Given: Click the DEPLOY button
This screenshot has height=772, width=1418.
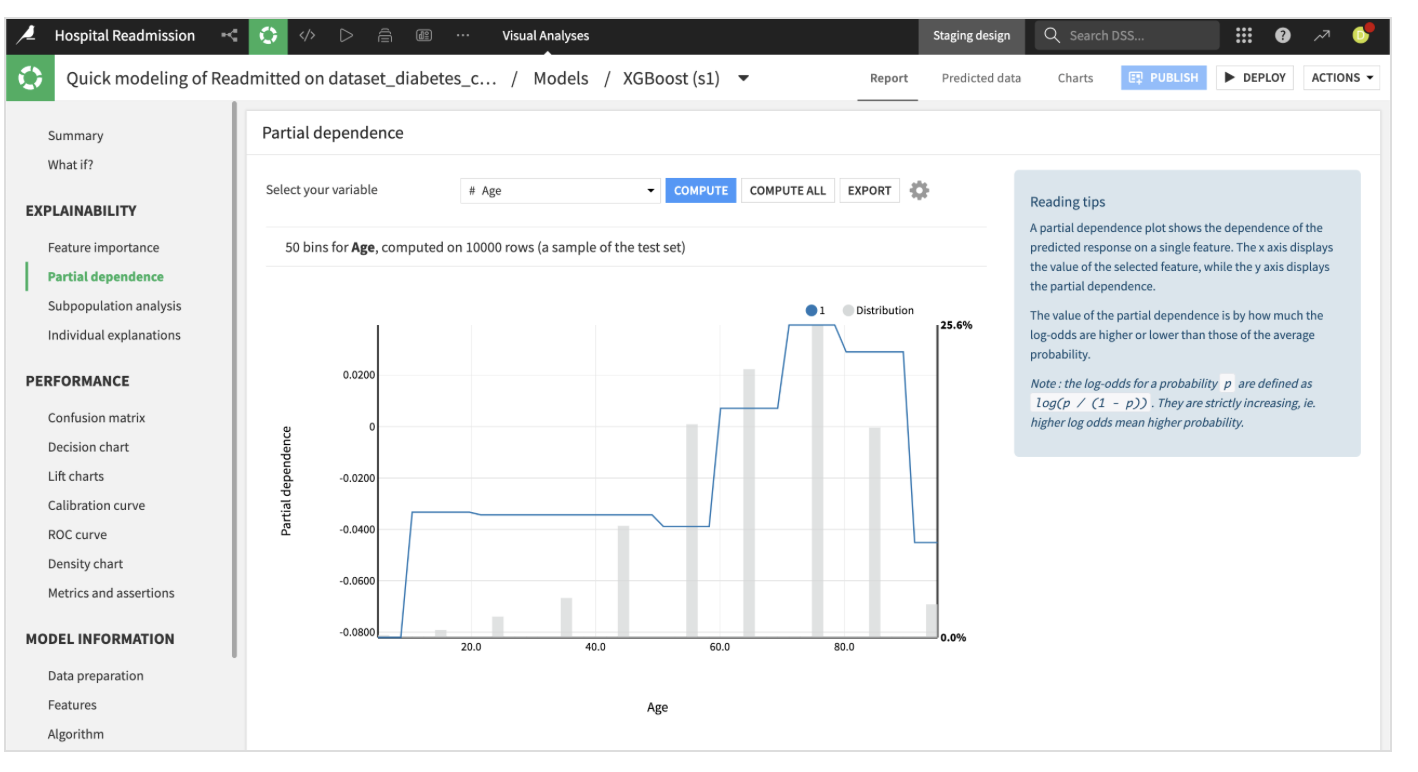Looking at the screenshot, I should 1255,78.
